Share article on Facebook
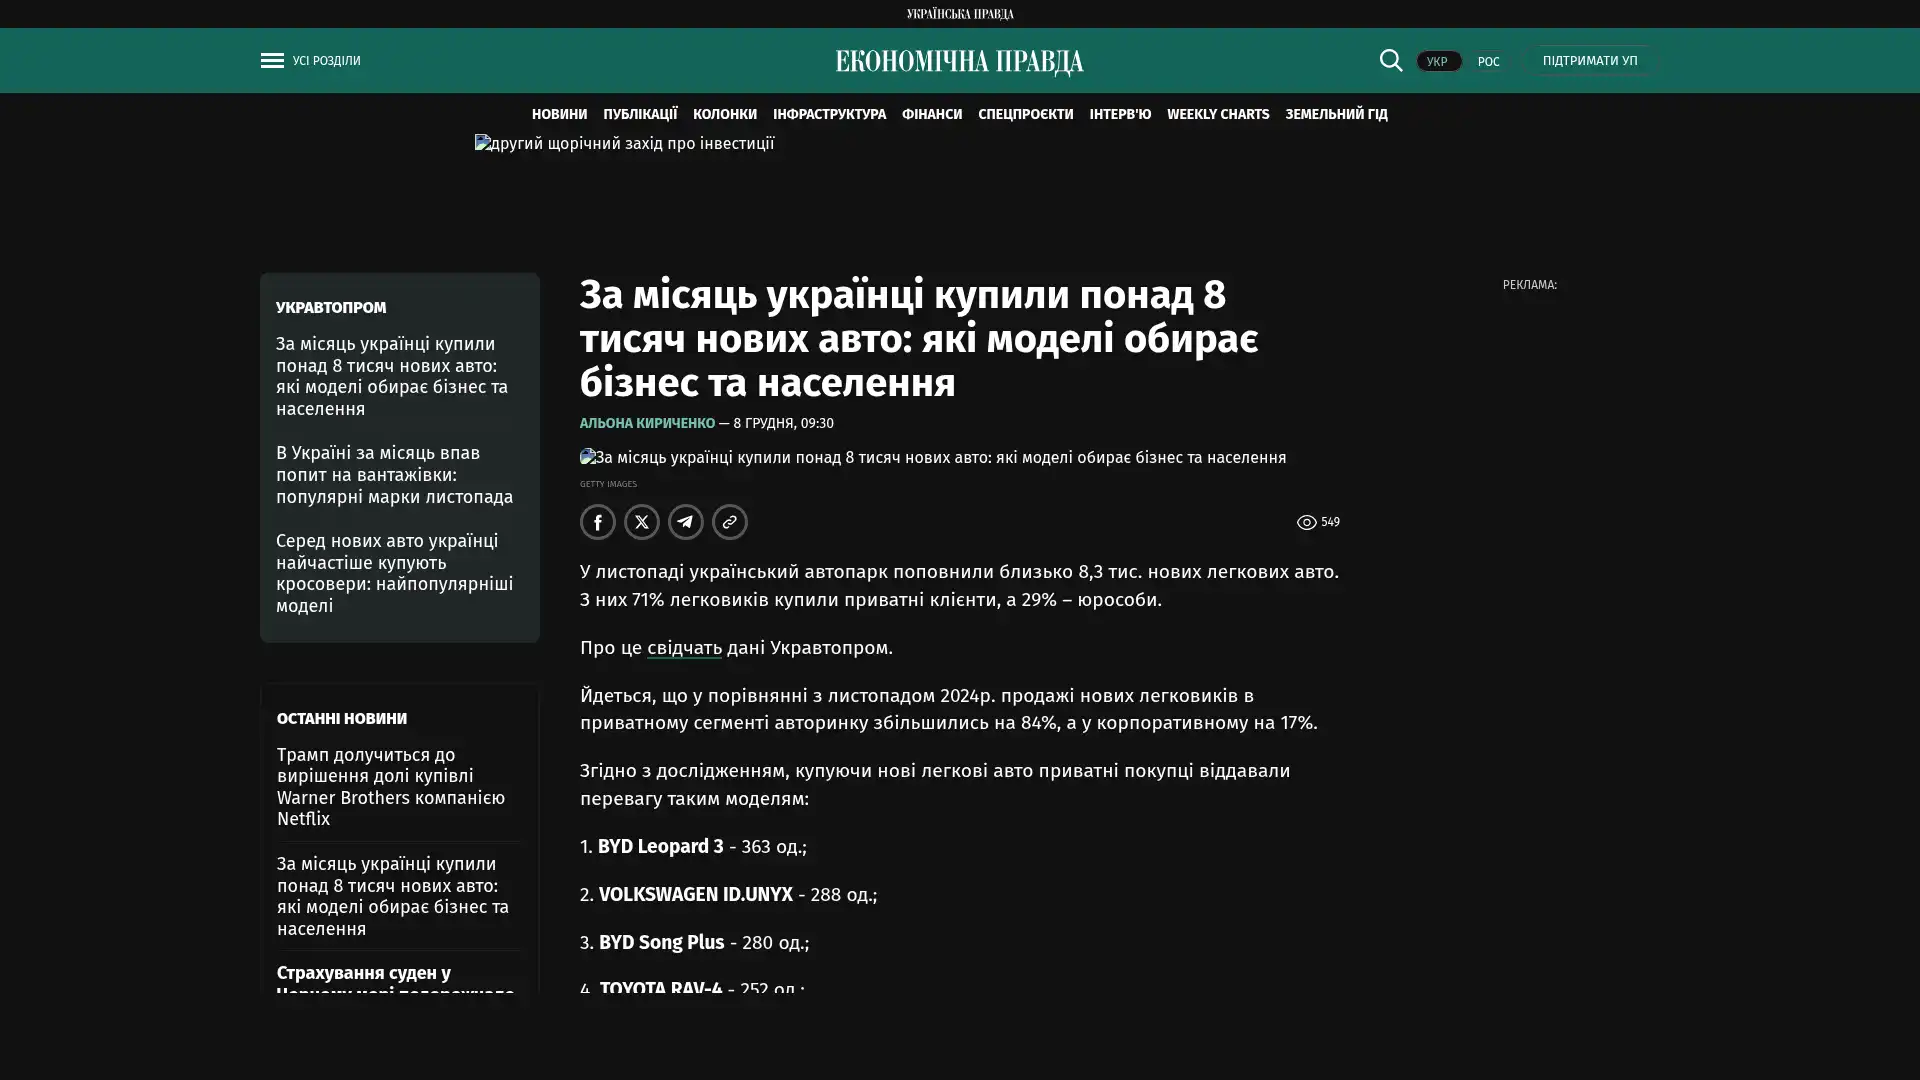 click(597, 522)
